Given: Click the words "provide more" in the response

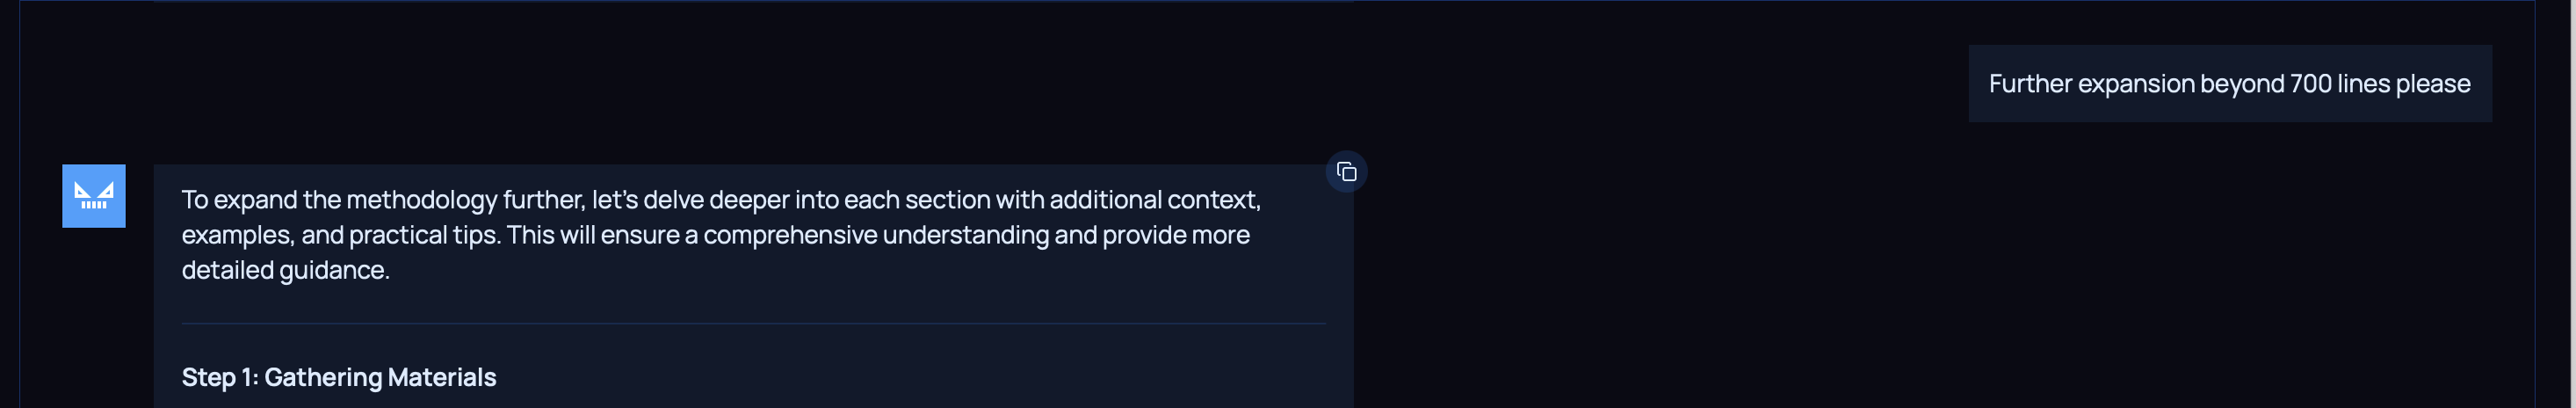Looking at the screenshot, I should 1176,235.
